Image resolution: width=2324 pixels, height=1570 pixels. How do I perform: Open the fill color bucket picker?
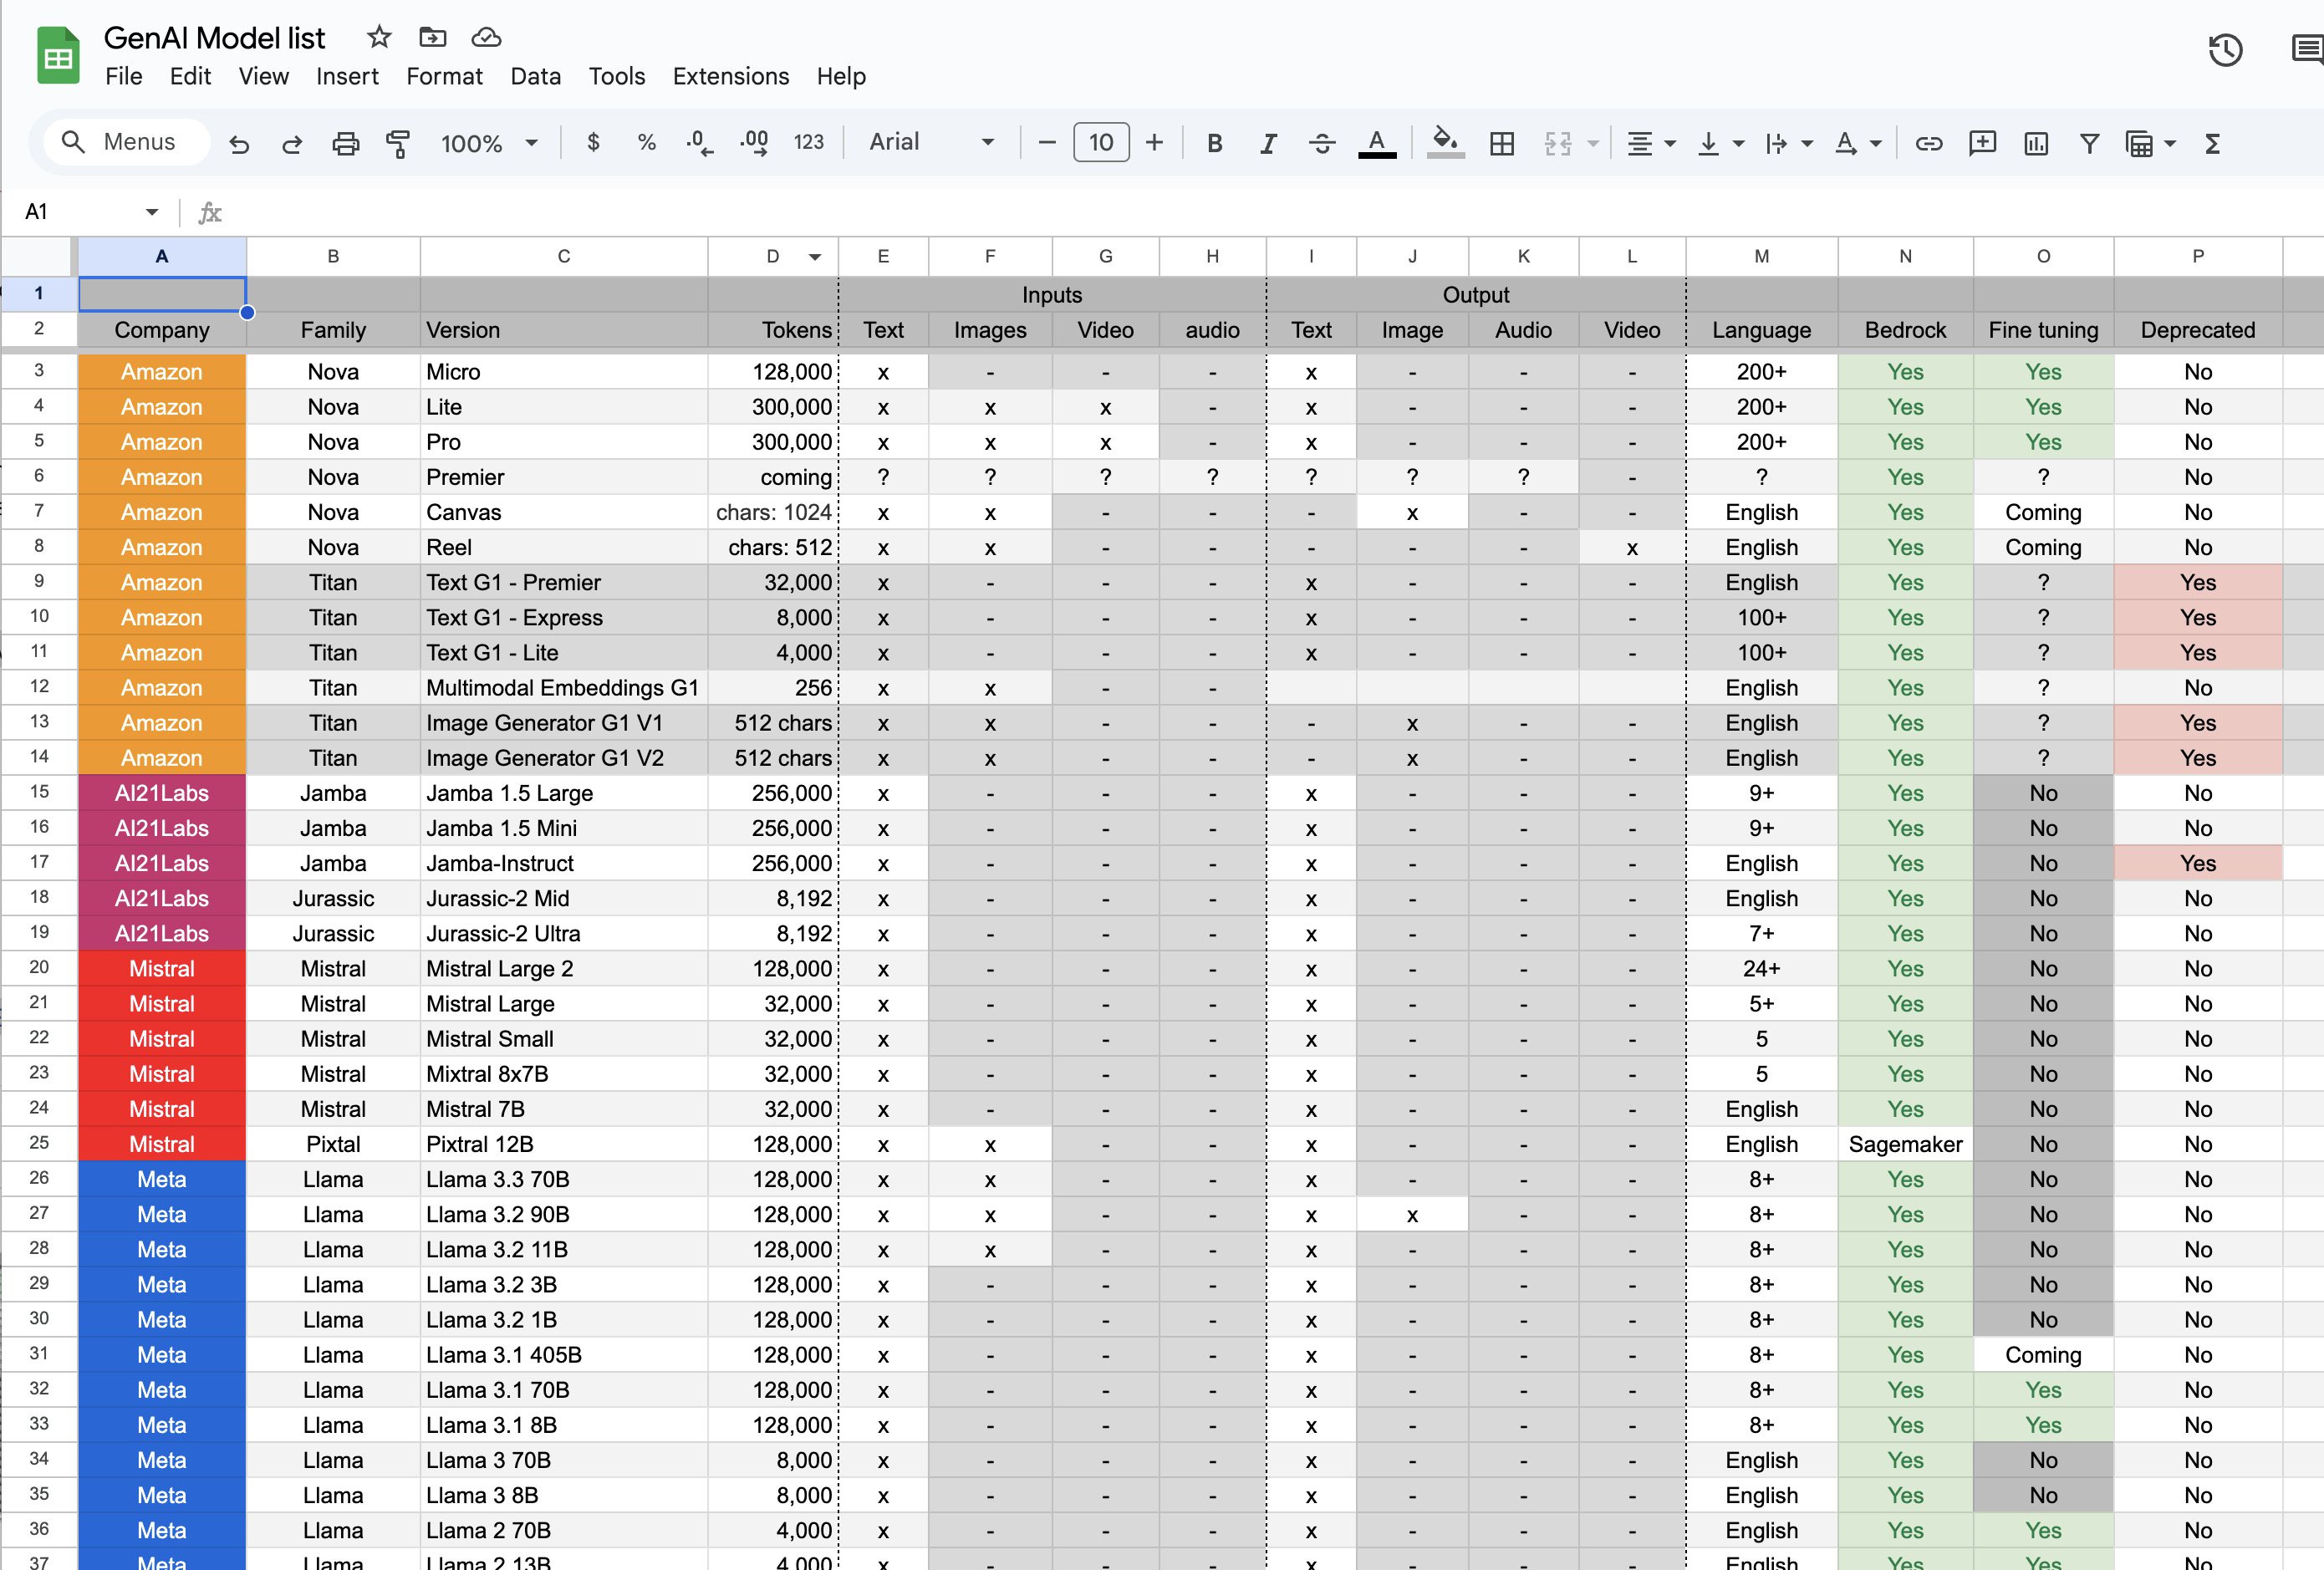[1445, 143]
